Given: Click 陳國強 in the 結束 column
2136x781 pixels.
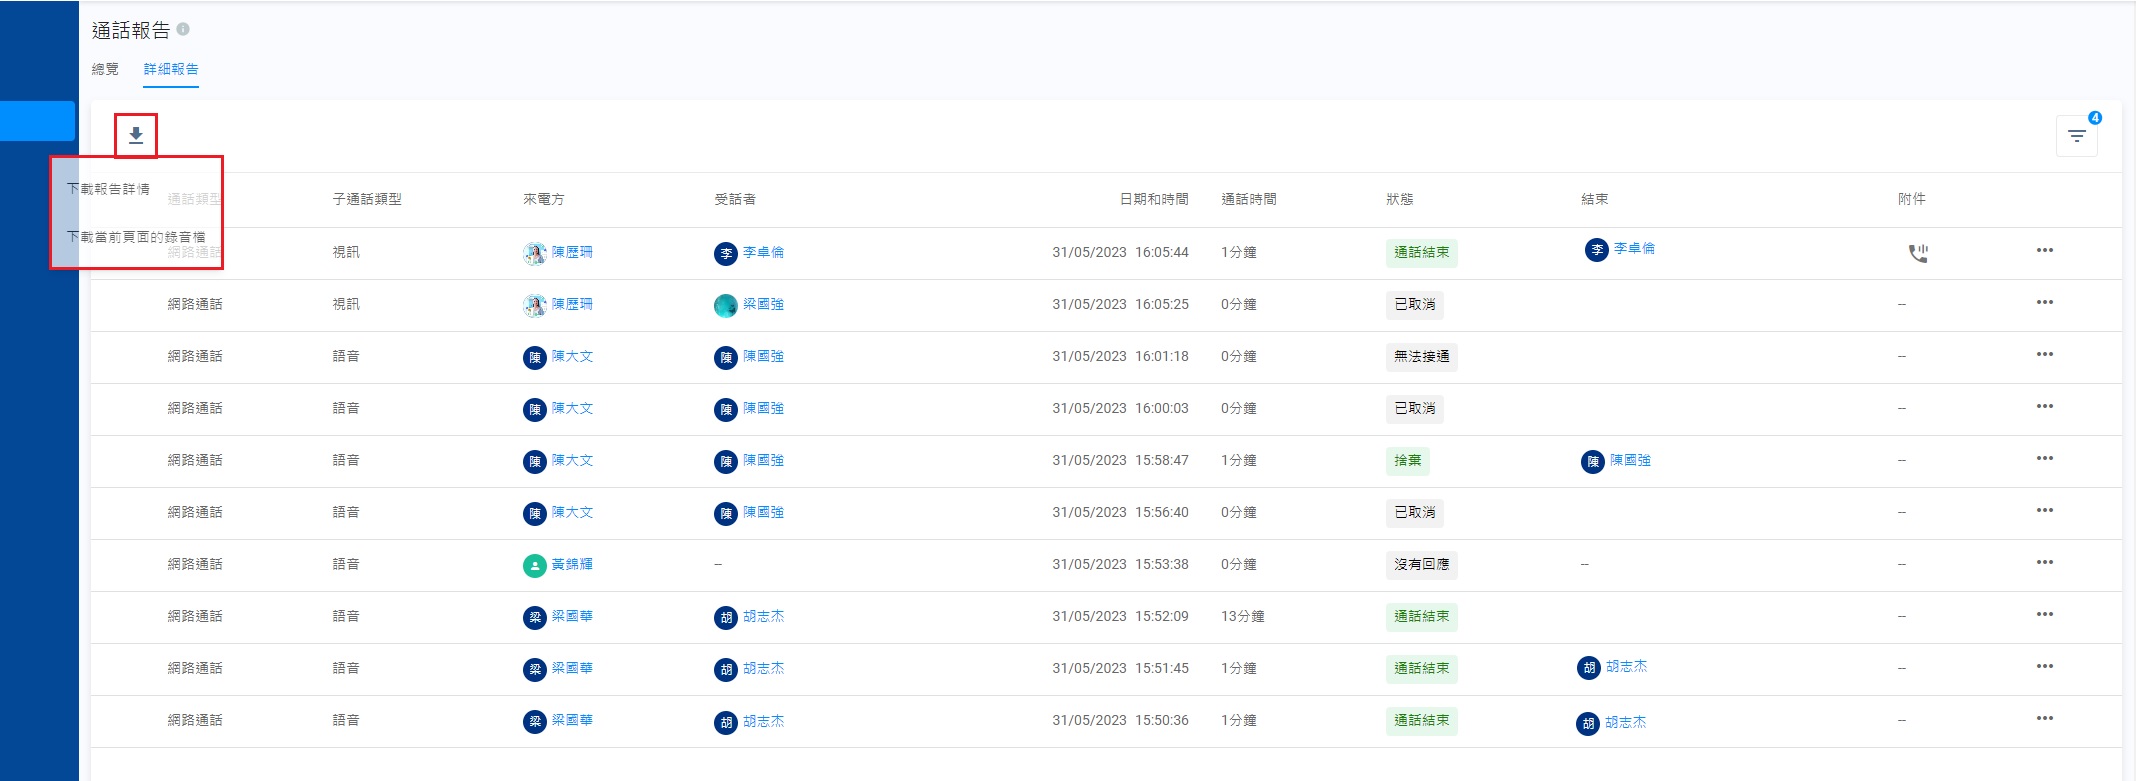Looking at the screenshot, I should coord(1630,460).
